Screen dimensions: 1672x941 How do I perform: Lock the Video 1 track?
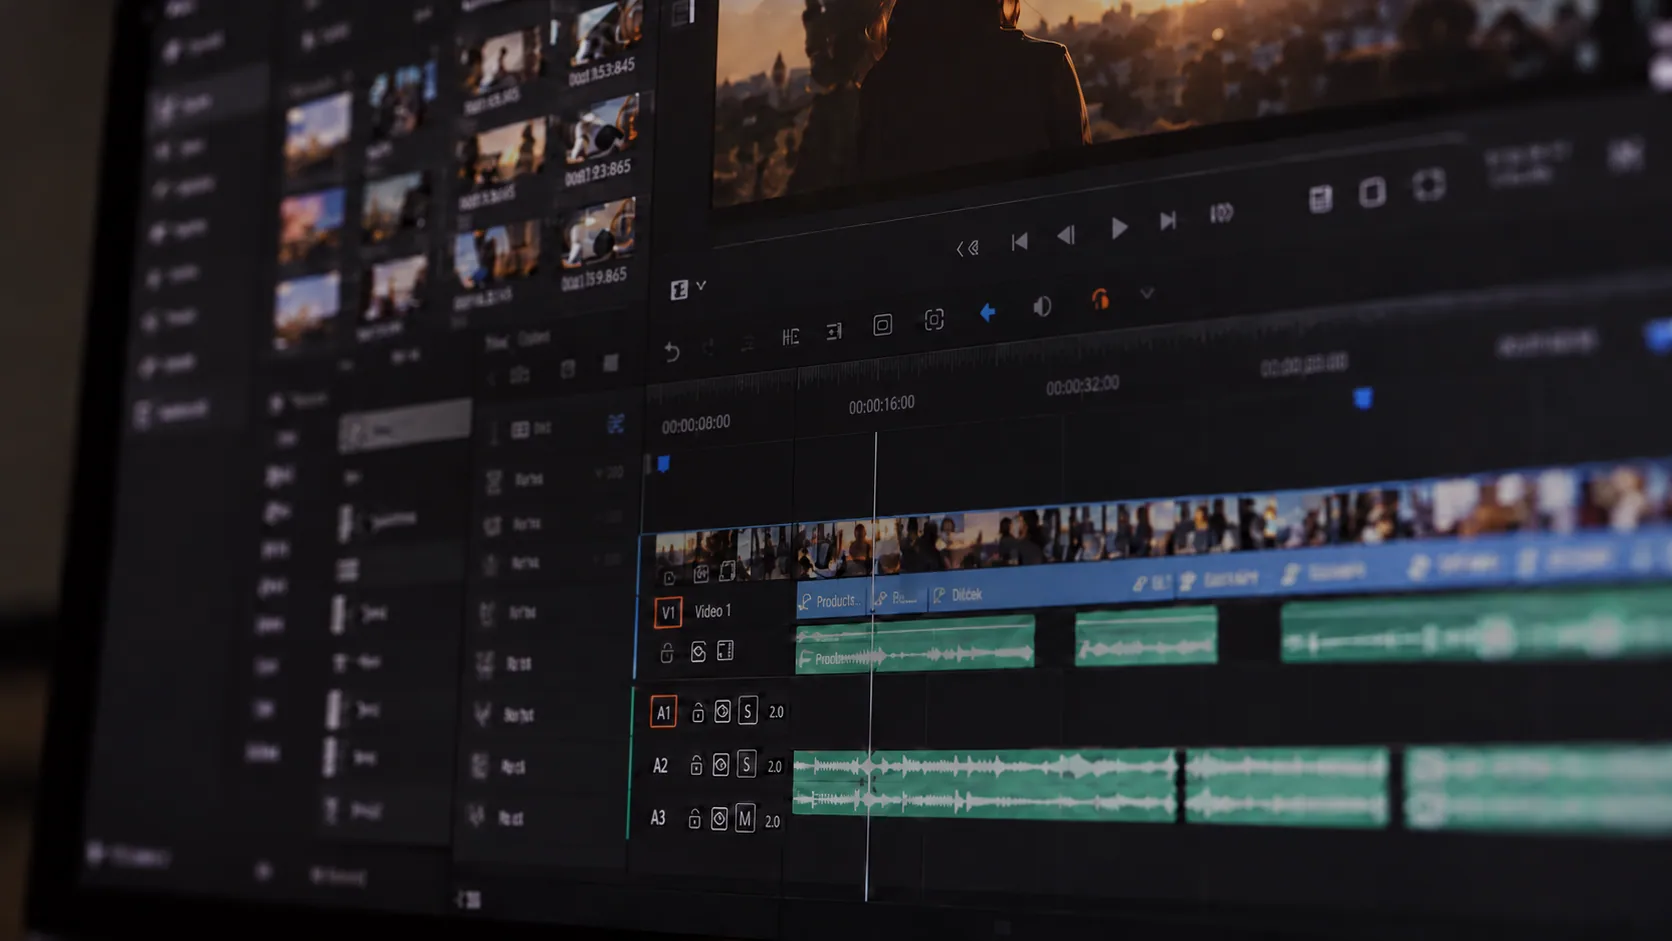[667, 653]
